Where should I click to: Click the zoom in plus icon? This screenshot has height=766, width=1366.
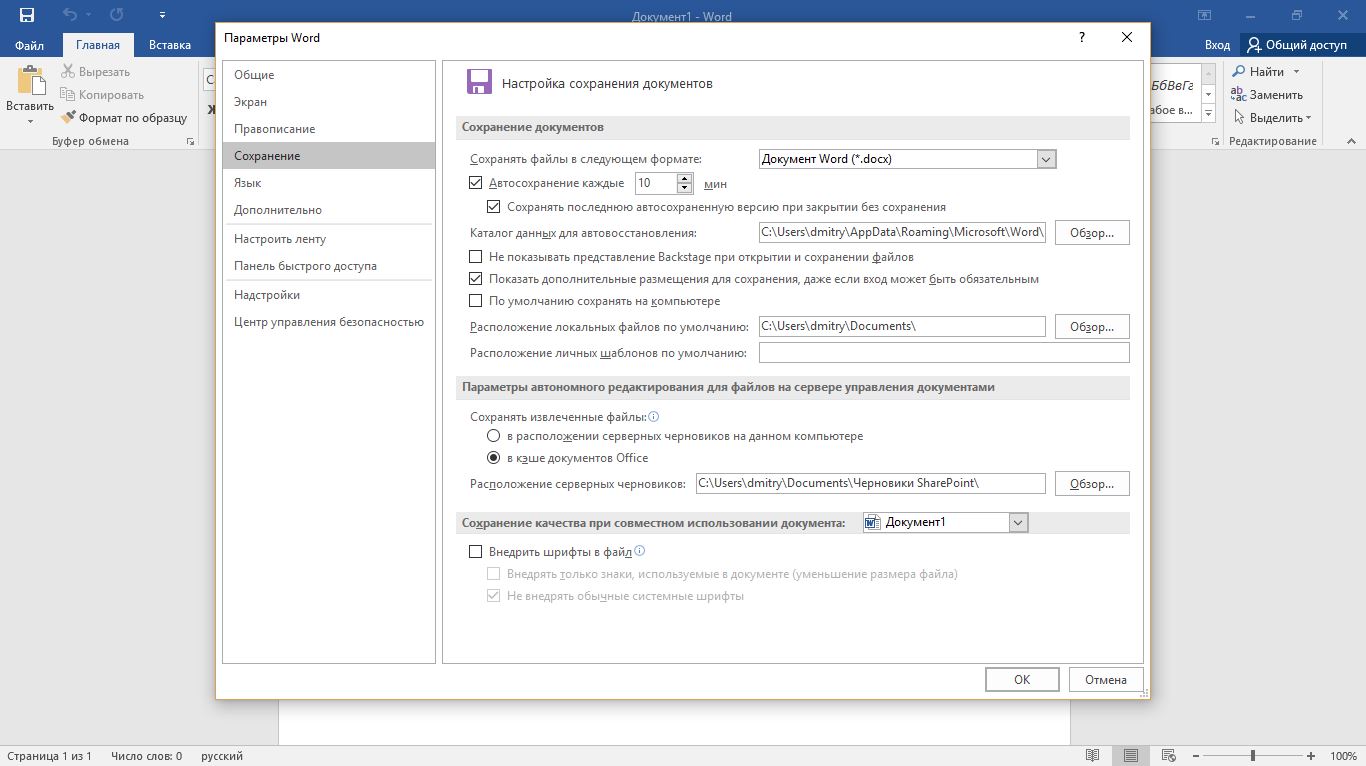click(1311, 756)
